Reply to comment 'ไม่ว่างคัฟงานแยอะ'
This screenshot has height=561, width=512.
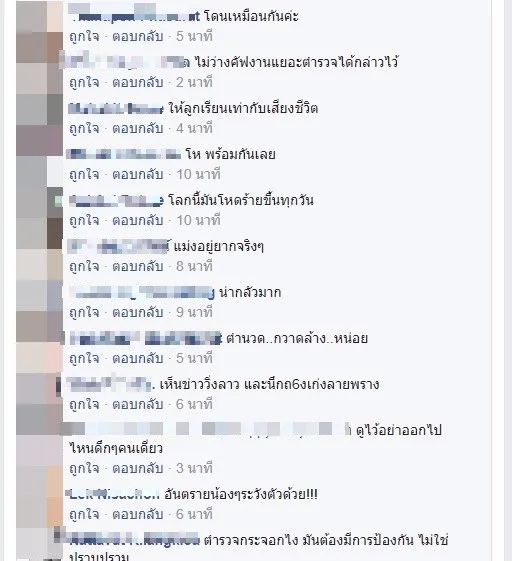[x=138, y=83]
